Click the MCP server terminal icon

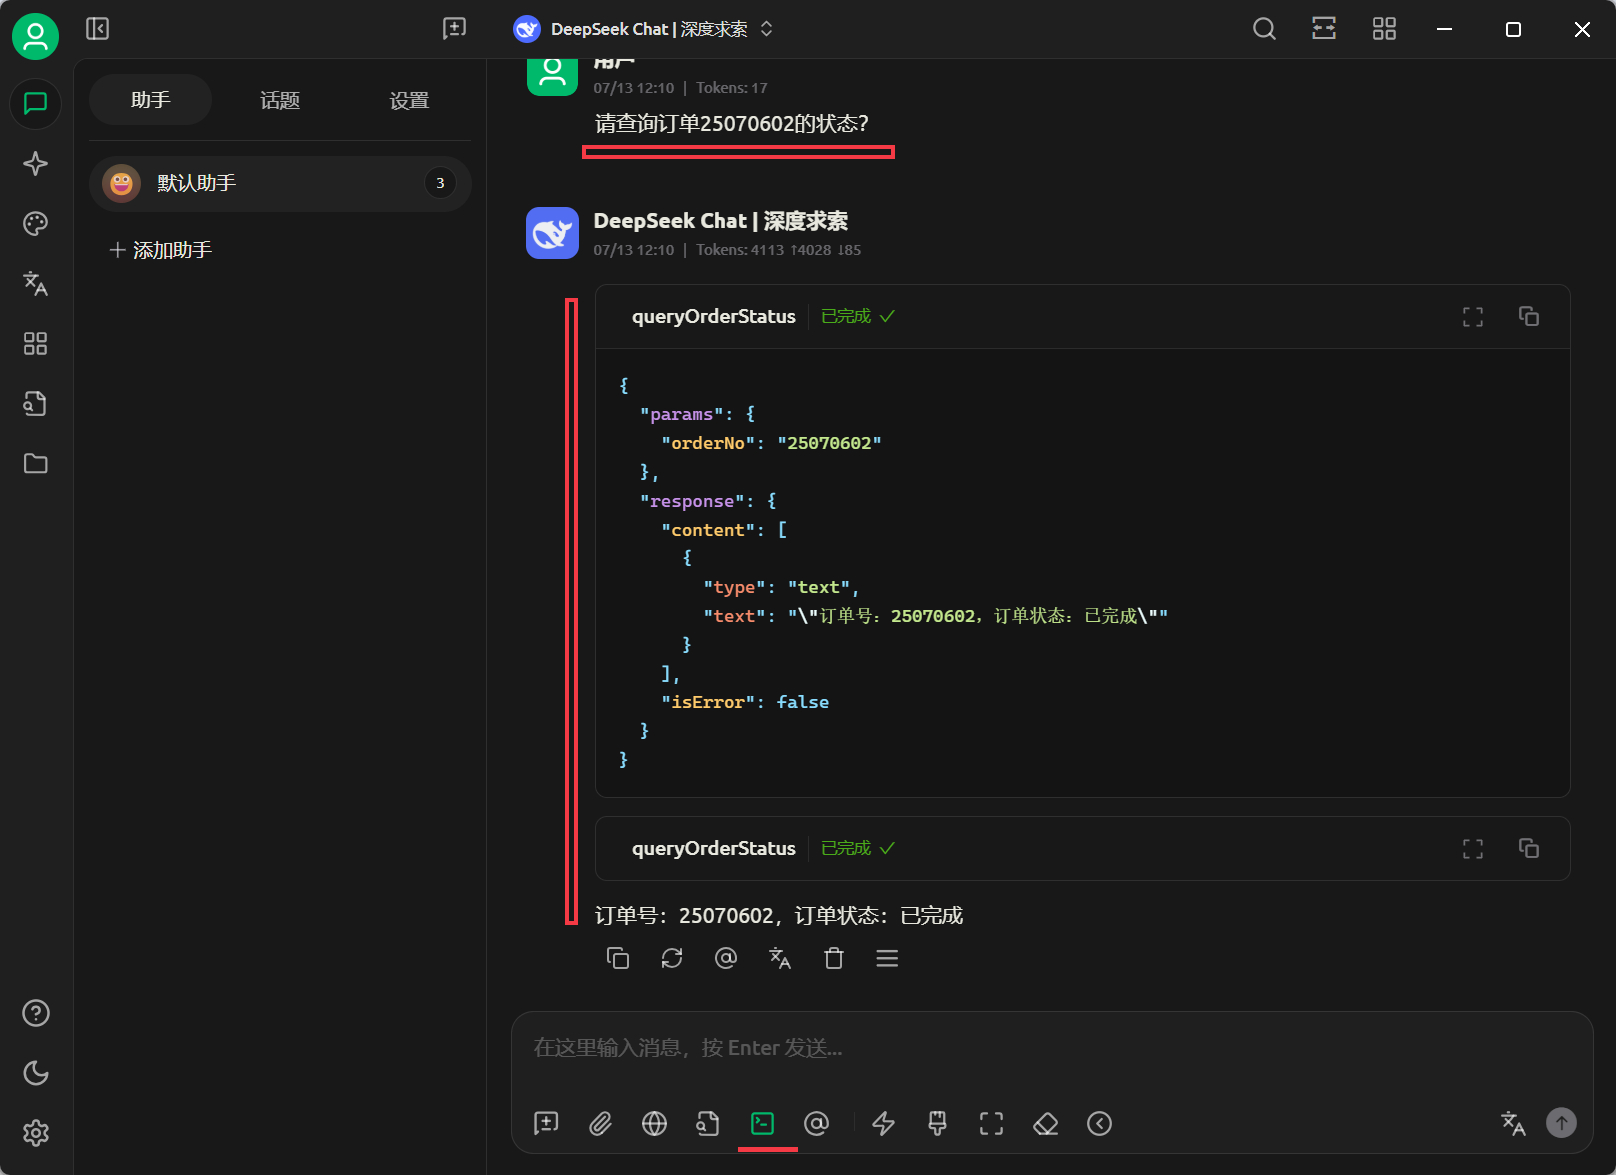(x=762, y=1123)
